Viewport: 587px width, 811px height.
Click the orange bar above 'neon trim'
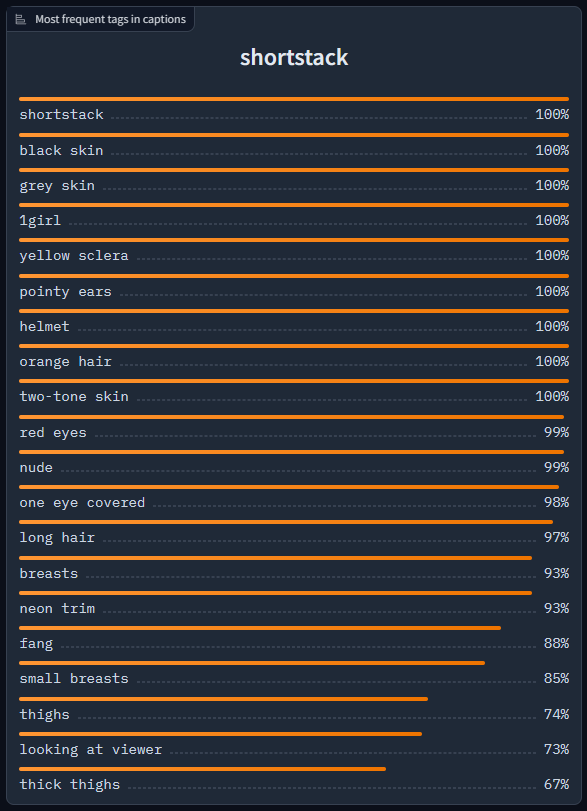276,593
